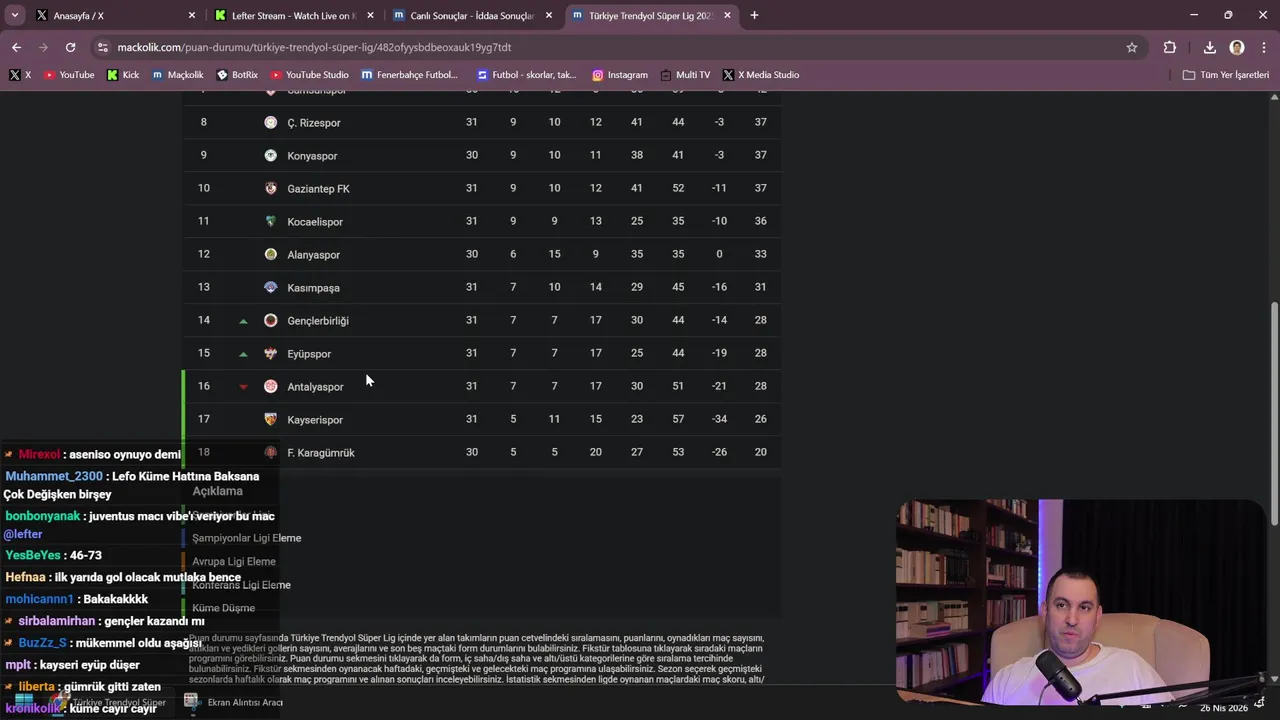1280x720 pixels.
Task: Switch to the Anasayfa / X tab
Action: pyautogui.click(x=116, y=16)
